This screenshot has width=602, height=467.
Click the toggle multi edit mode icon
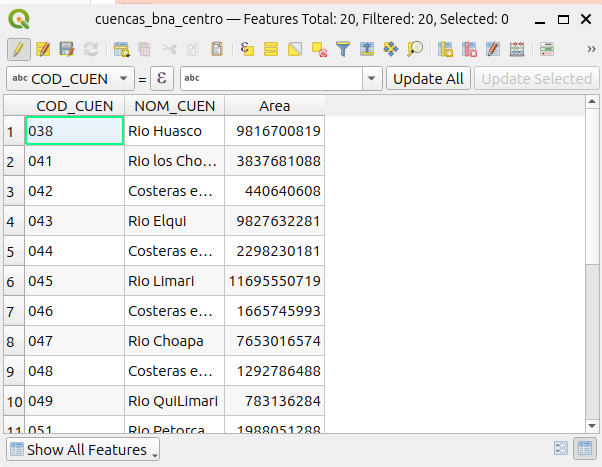click(x=43, y=48)
